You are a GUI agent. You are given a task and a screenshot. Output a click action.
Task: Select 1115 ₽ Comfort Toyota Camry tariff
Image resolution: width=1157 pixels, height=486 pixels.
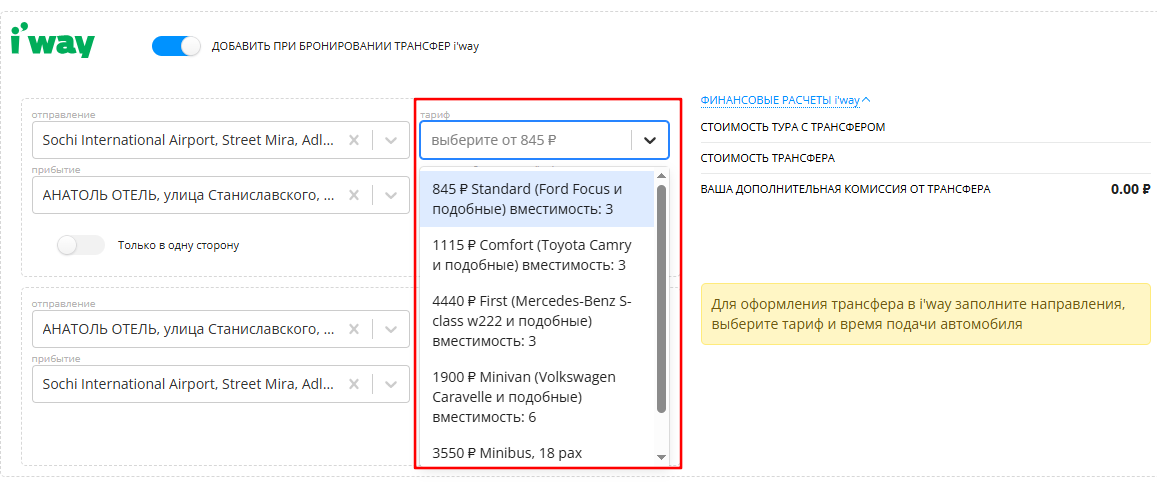pos(537,254)
